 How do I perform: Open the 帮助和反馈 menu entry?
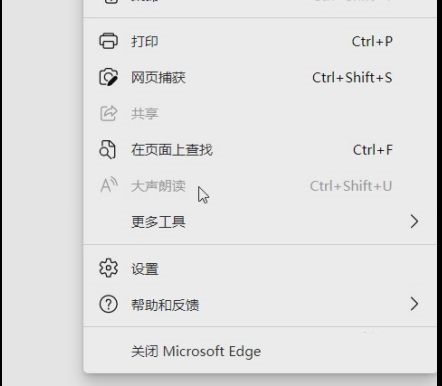260,304
